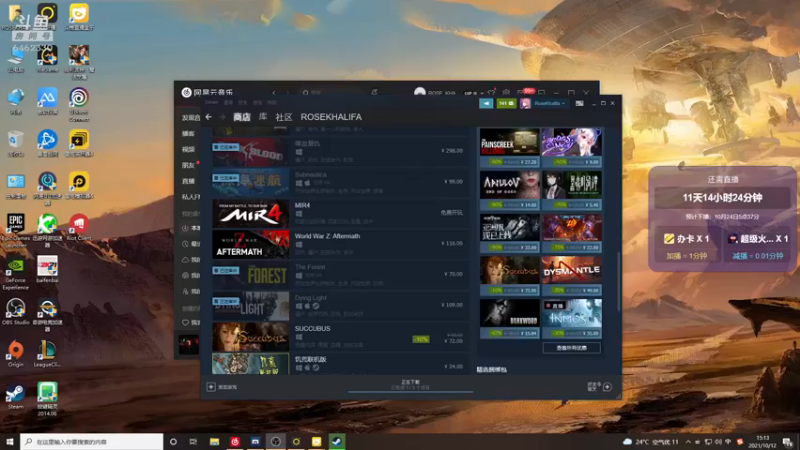Open weather widget showing 24°C
Screen dimensions: 800x450
click(x=651, y=441)
